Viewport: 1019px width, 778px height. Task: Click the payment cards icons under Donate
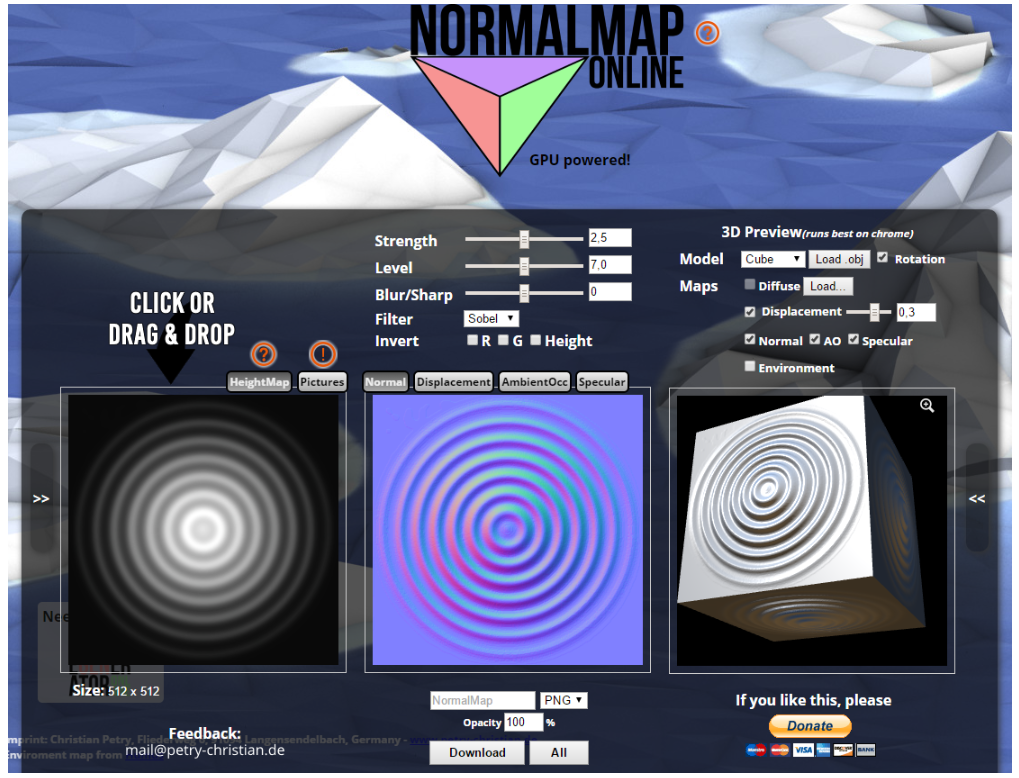[x=810, y=749]
